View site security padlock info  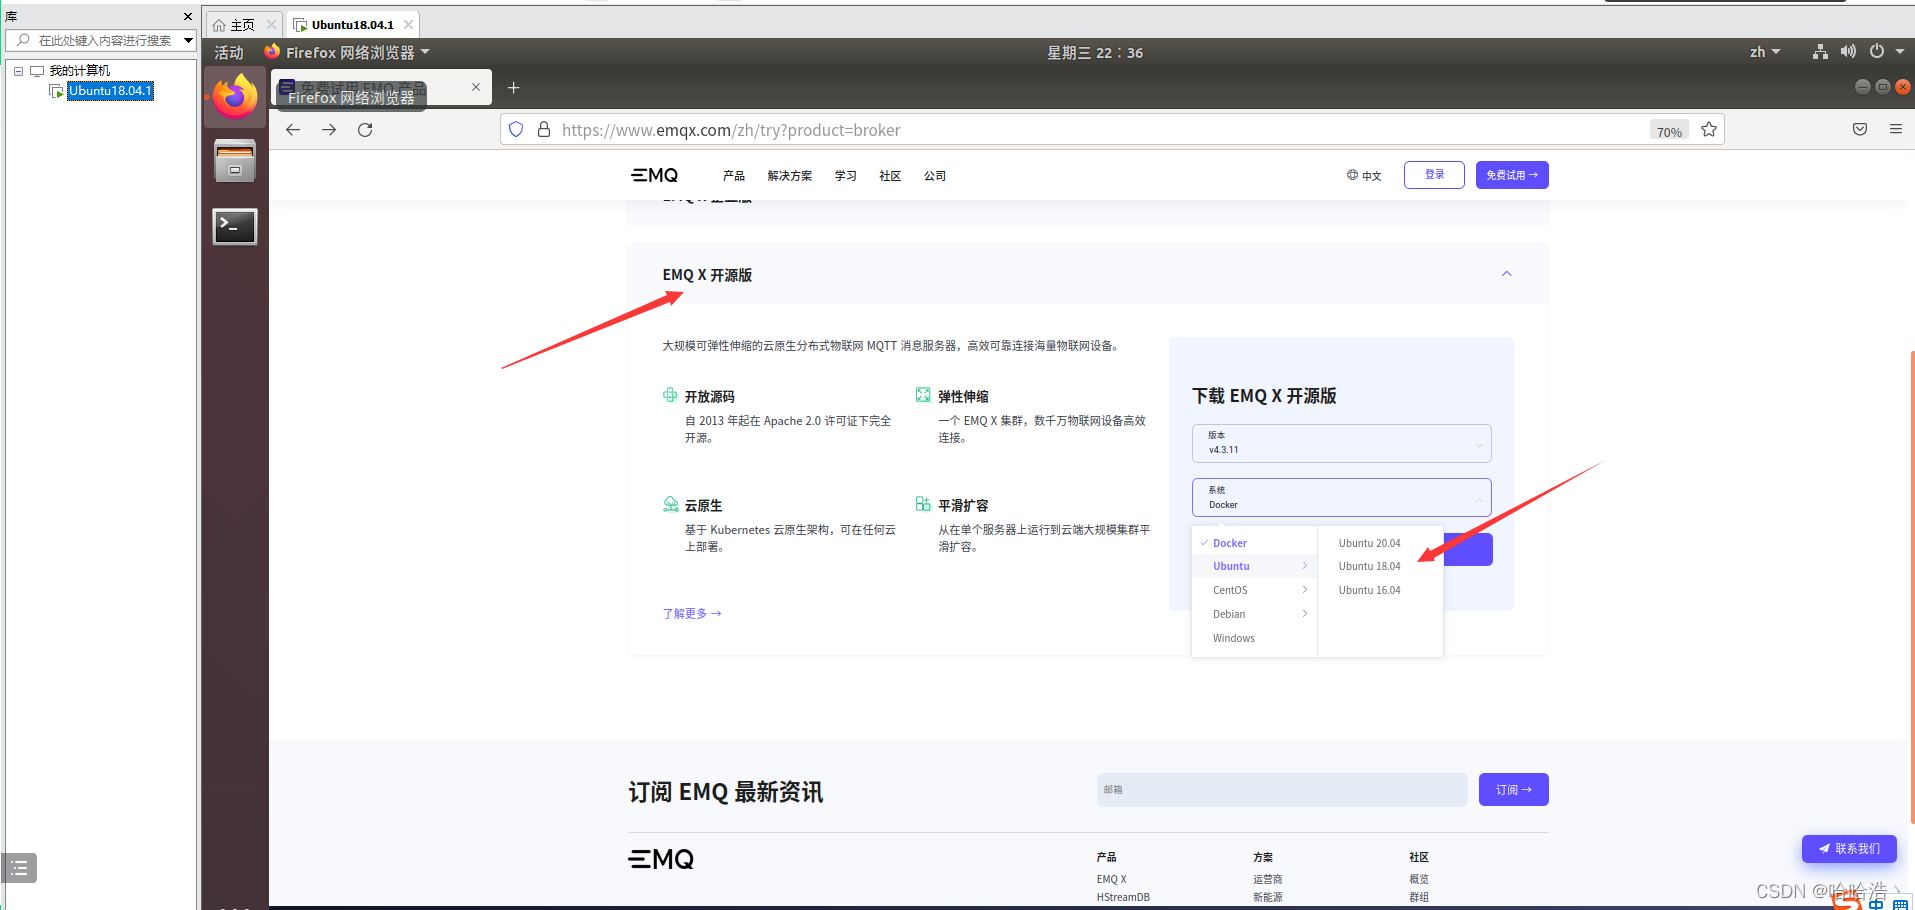click(x=544, y=130)
